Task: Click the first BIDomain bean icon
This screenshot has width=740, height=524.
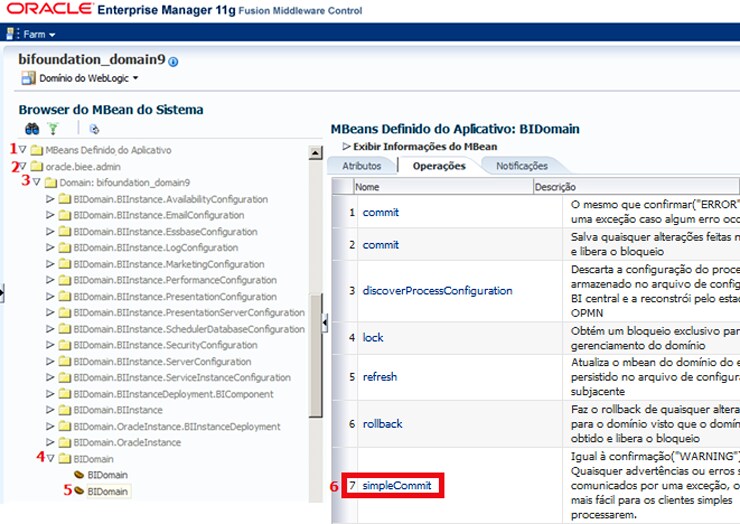Action: point(79,474)
